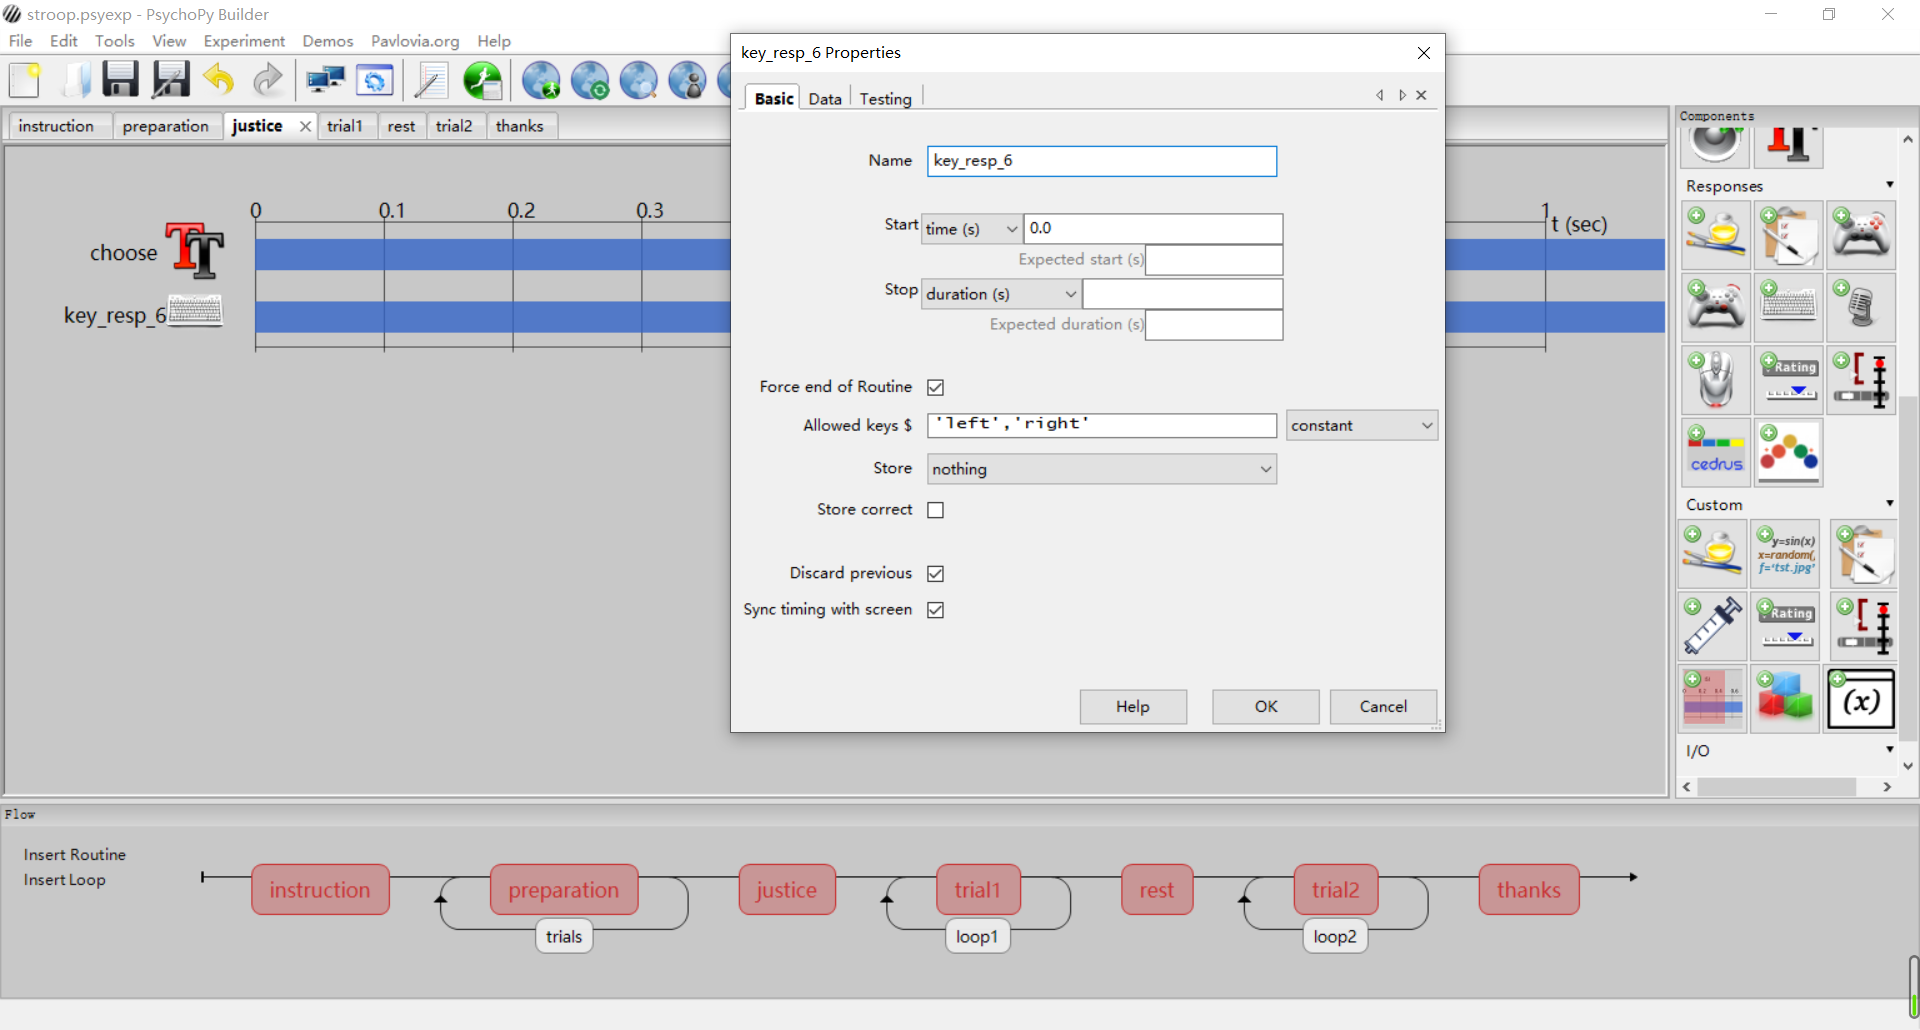Click the Stop duration value field
This screenshot has height=1030, width=1920.
tap(1182, 294)
